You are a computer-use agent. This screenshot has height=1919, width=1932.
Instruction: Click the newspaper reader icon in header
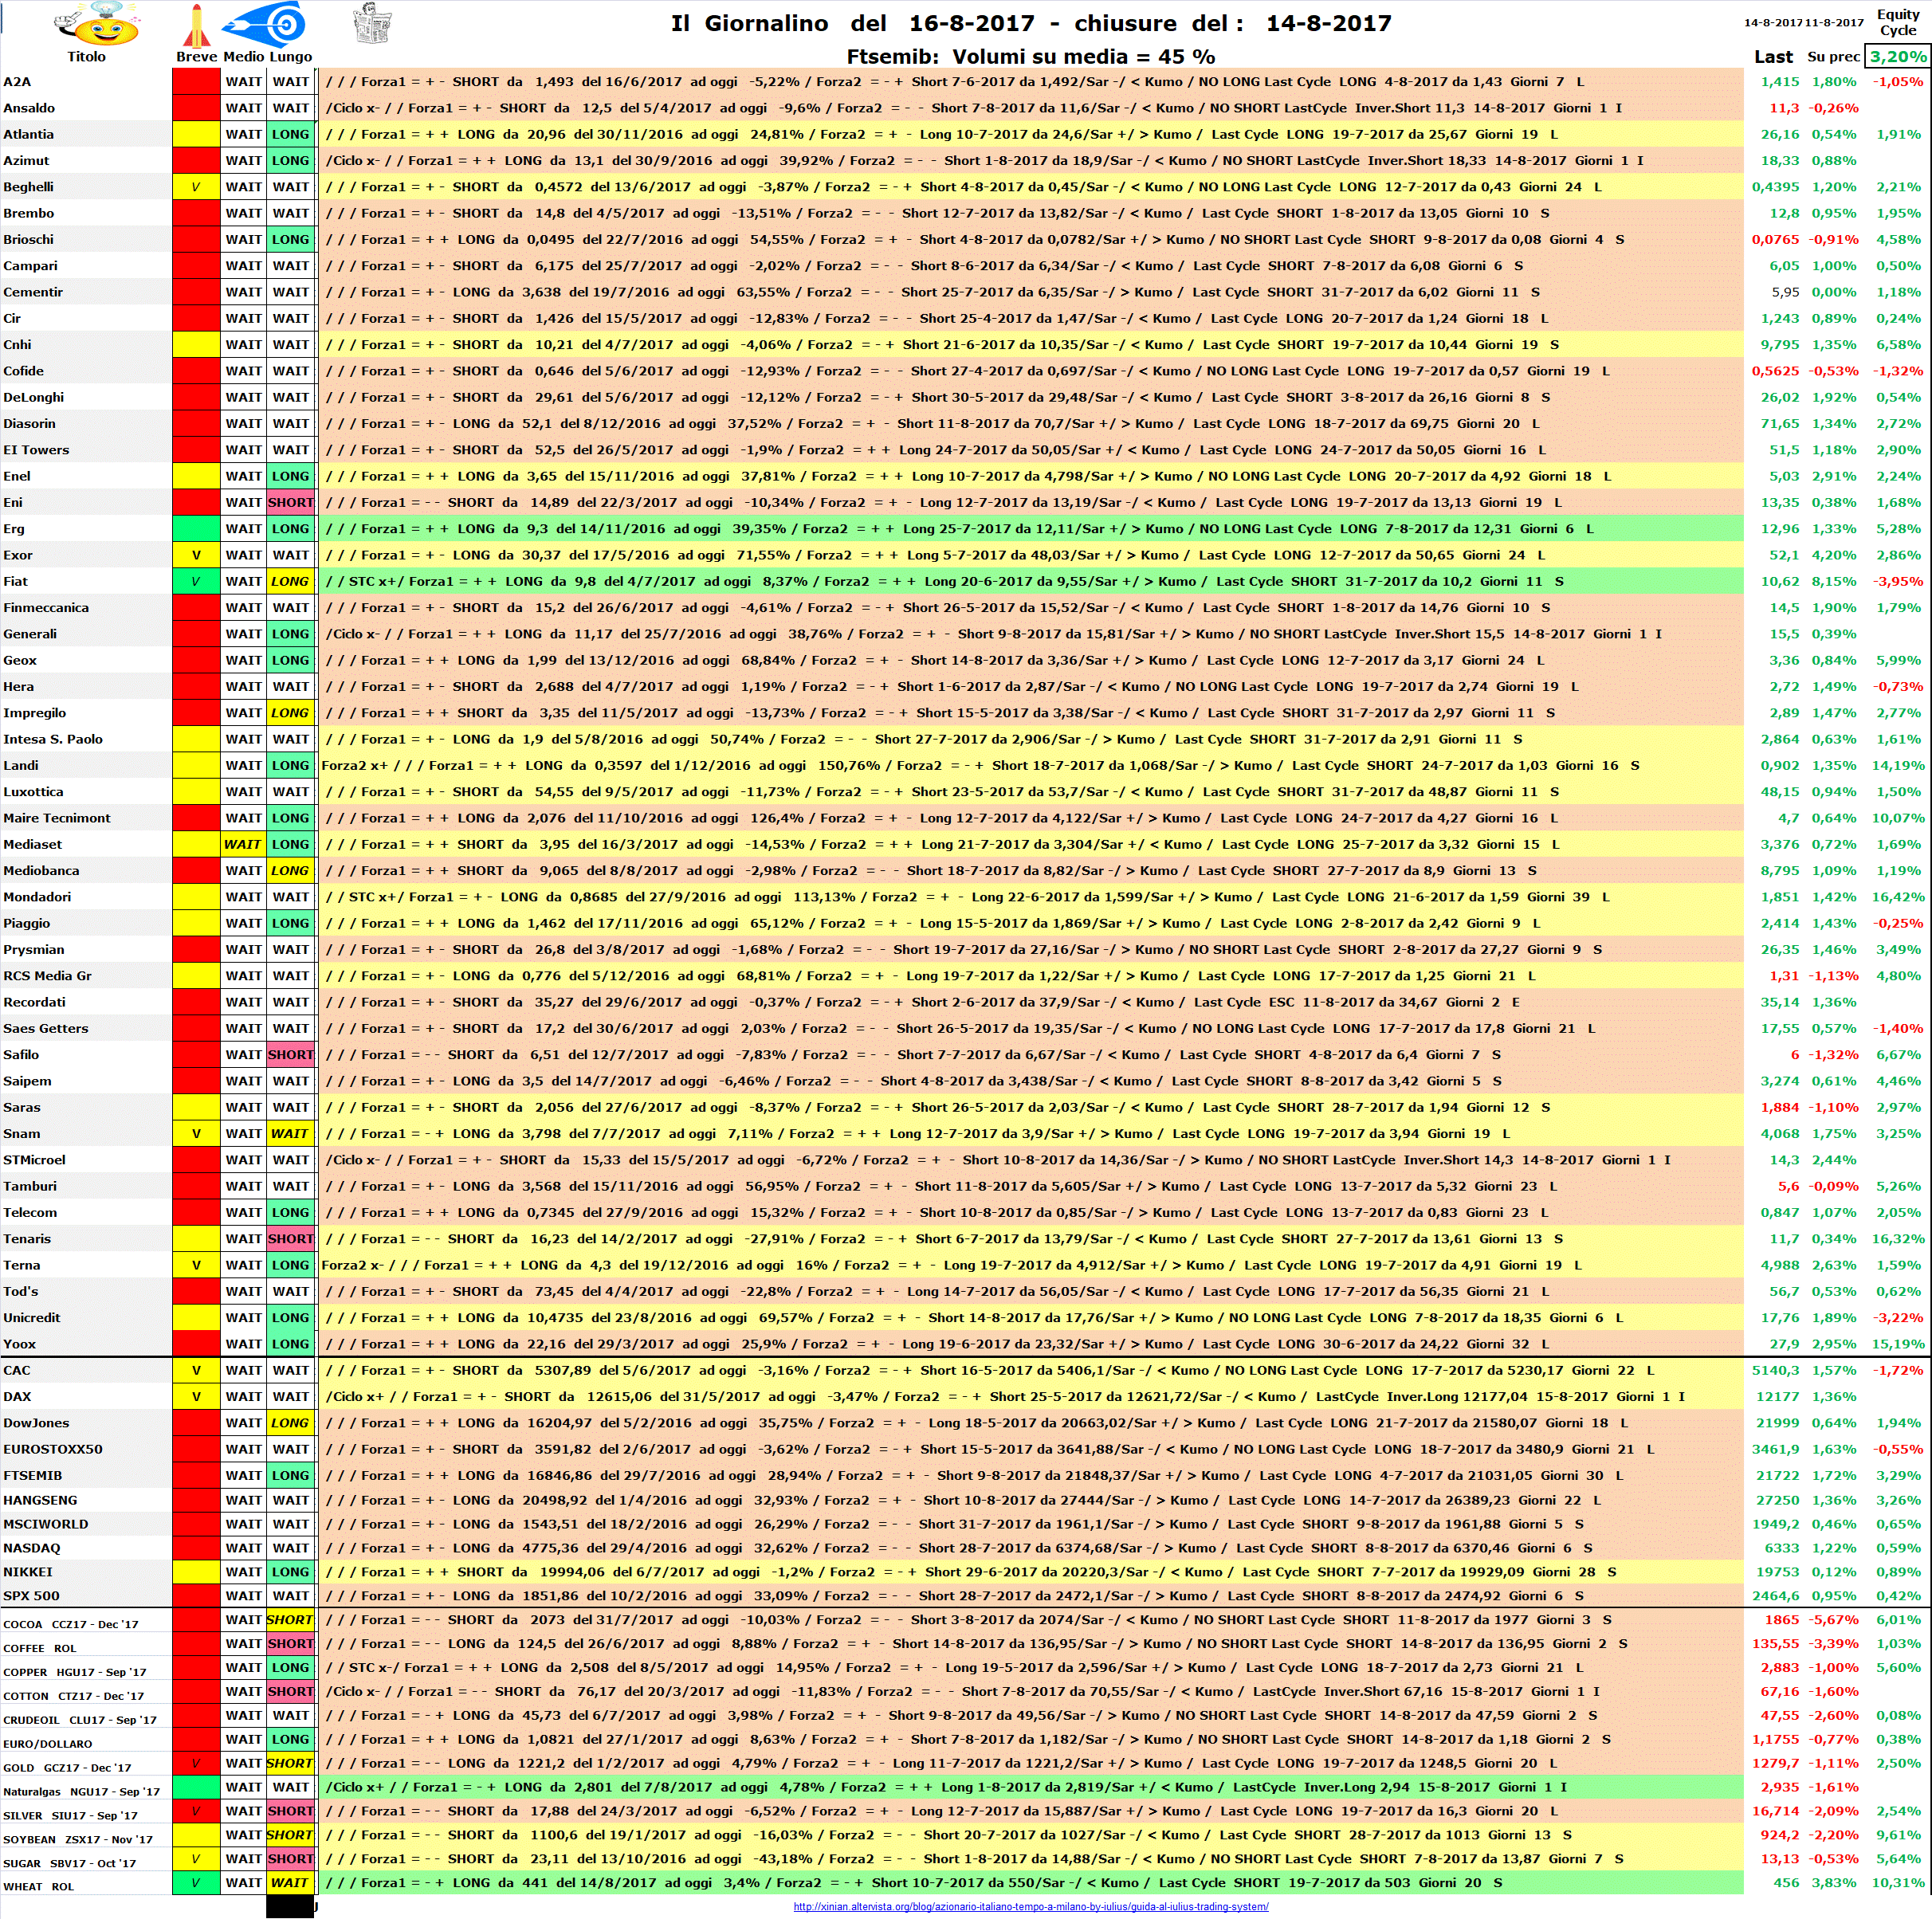373,24
